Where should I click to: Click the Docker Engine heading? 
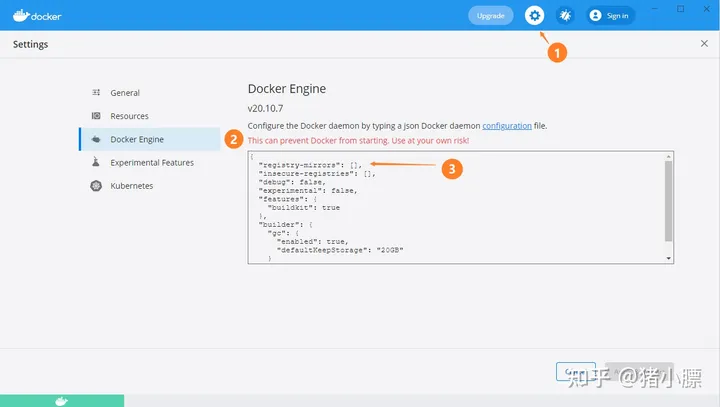click(287, 89)
